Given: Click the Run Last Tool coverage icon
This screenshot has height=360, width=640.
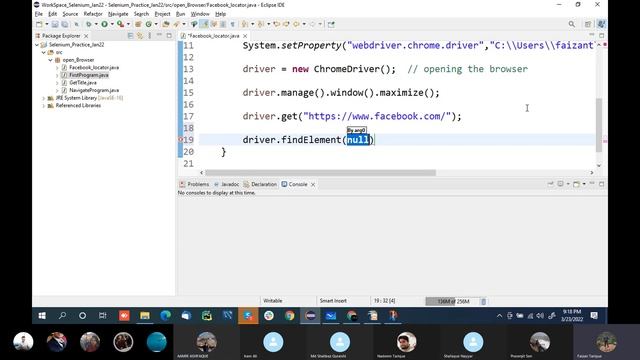Looking at the screenshot, I should pyautogui.click(x=120, y=24).
